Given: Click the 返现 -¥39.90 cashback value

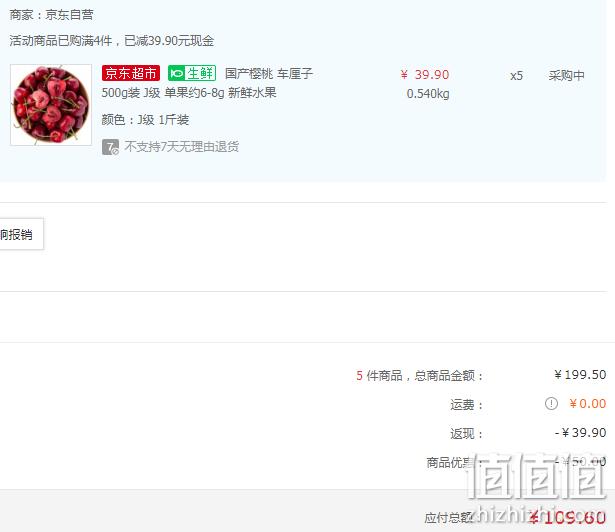Looking at the screenshot, I should 580,433.
